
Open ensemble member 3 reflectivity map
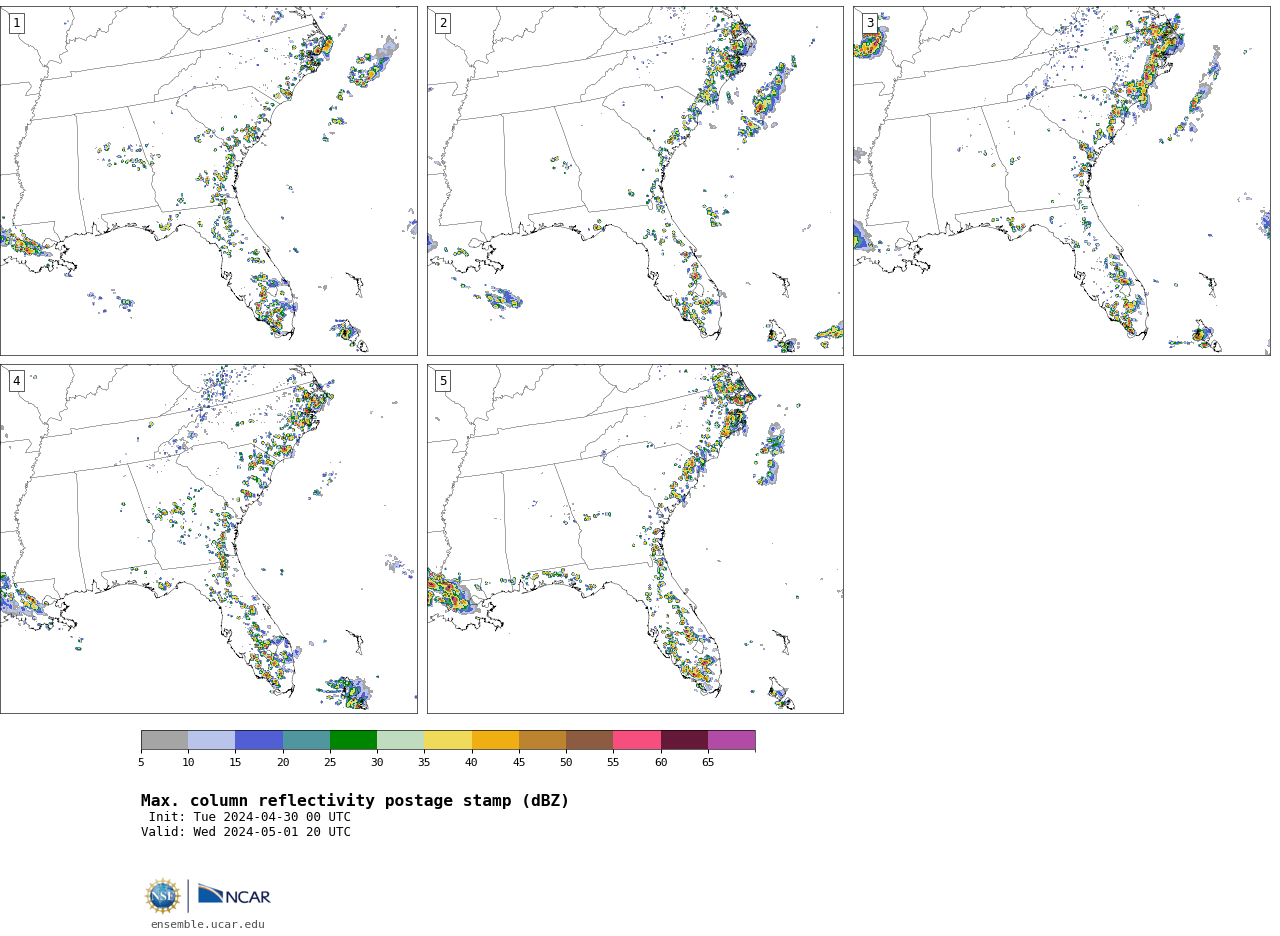pyautogui.click(x=1061, y=181)
